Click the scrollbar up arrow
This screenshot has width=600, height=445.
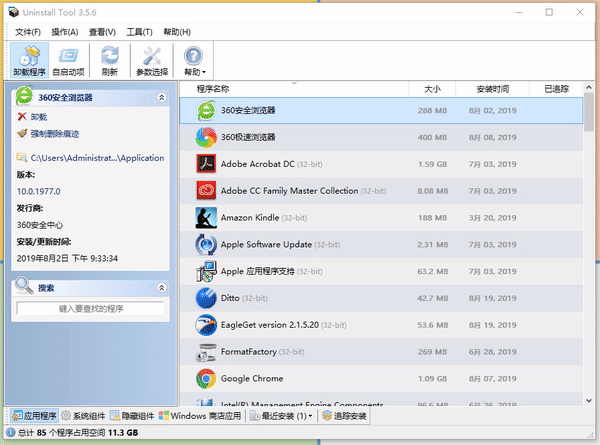(589, 88)
